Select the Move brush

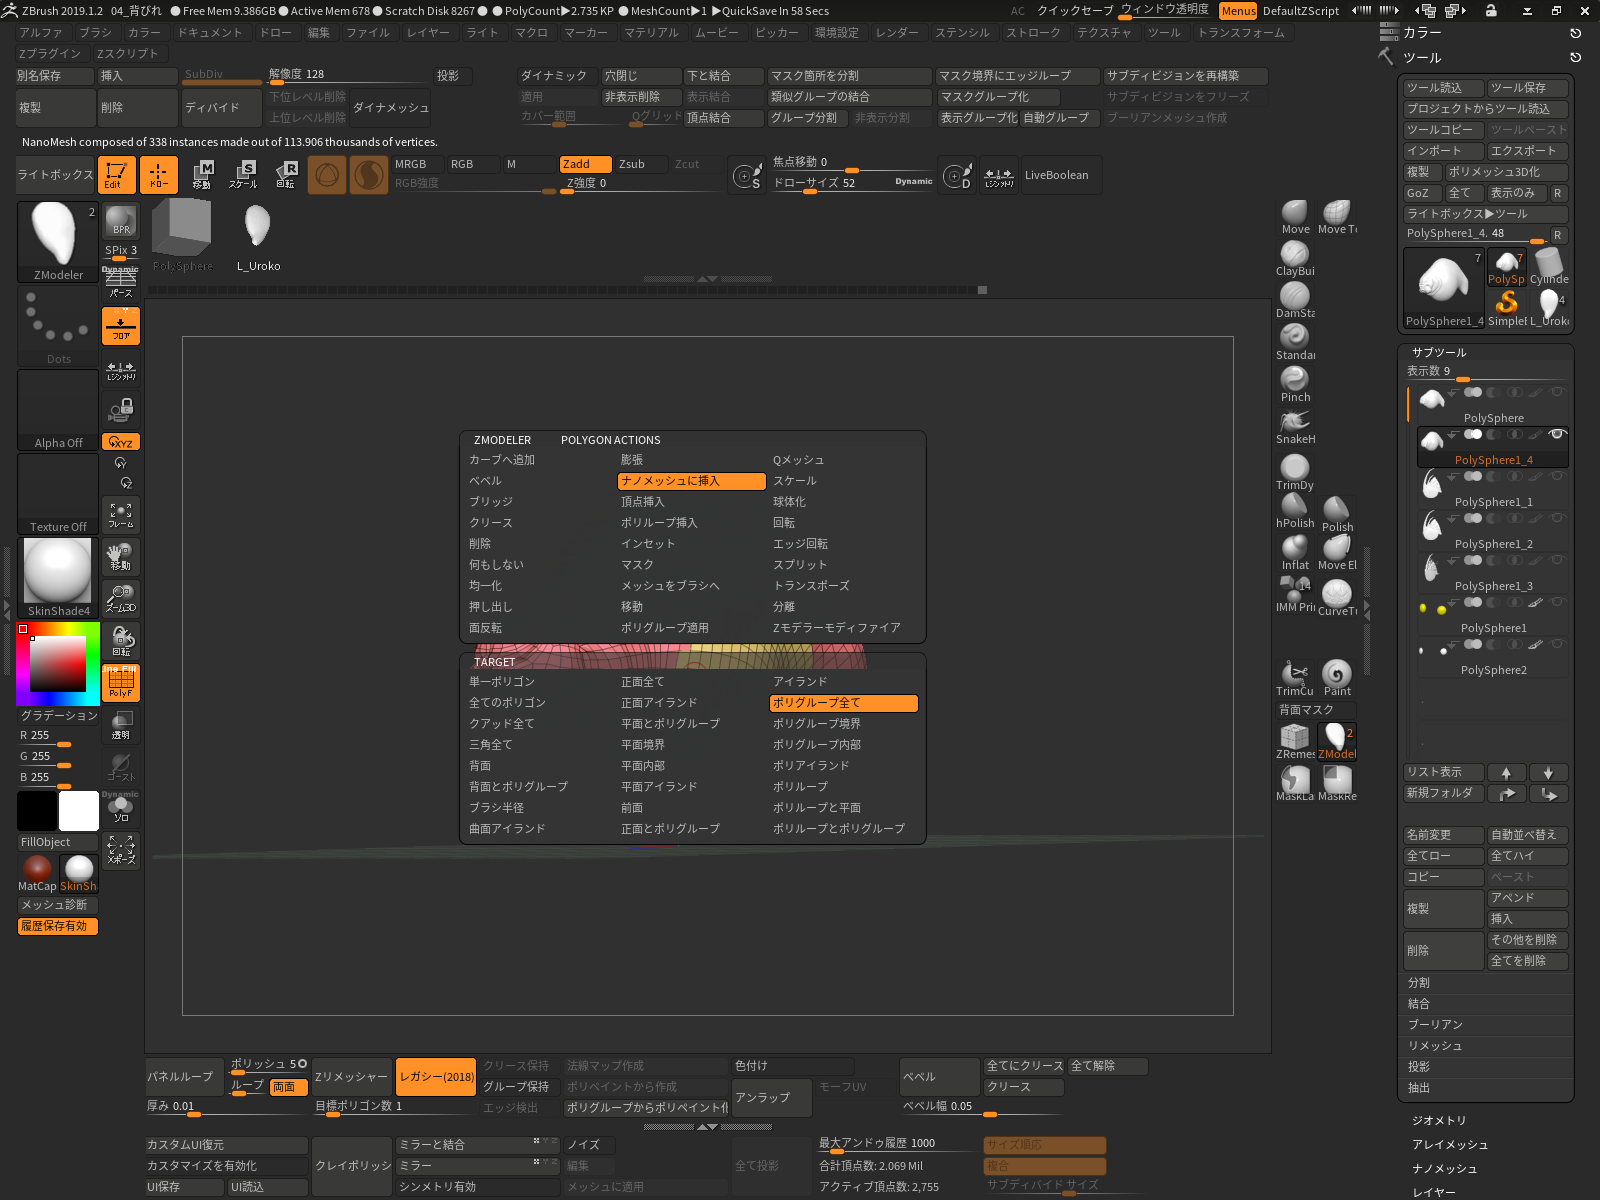coord(1295,217)
